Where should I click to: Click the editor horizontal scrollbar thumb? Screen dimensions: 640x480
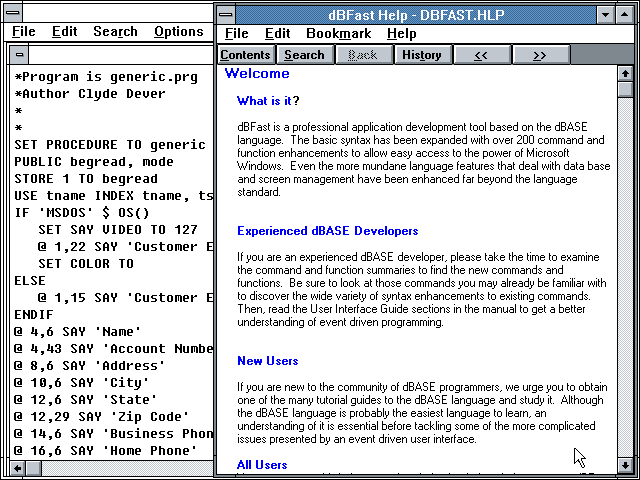coord(33,468)
